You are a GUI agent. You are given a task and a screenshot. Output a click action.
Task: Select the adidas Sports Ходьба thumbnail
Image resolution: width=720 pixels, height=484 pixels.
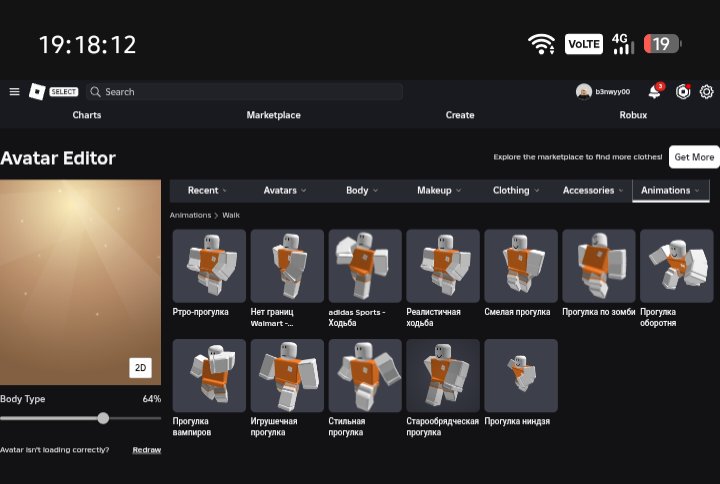[x=365, y=266]
